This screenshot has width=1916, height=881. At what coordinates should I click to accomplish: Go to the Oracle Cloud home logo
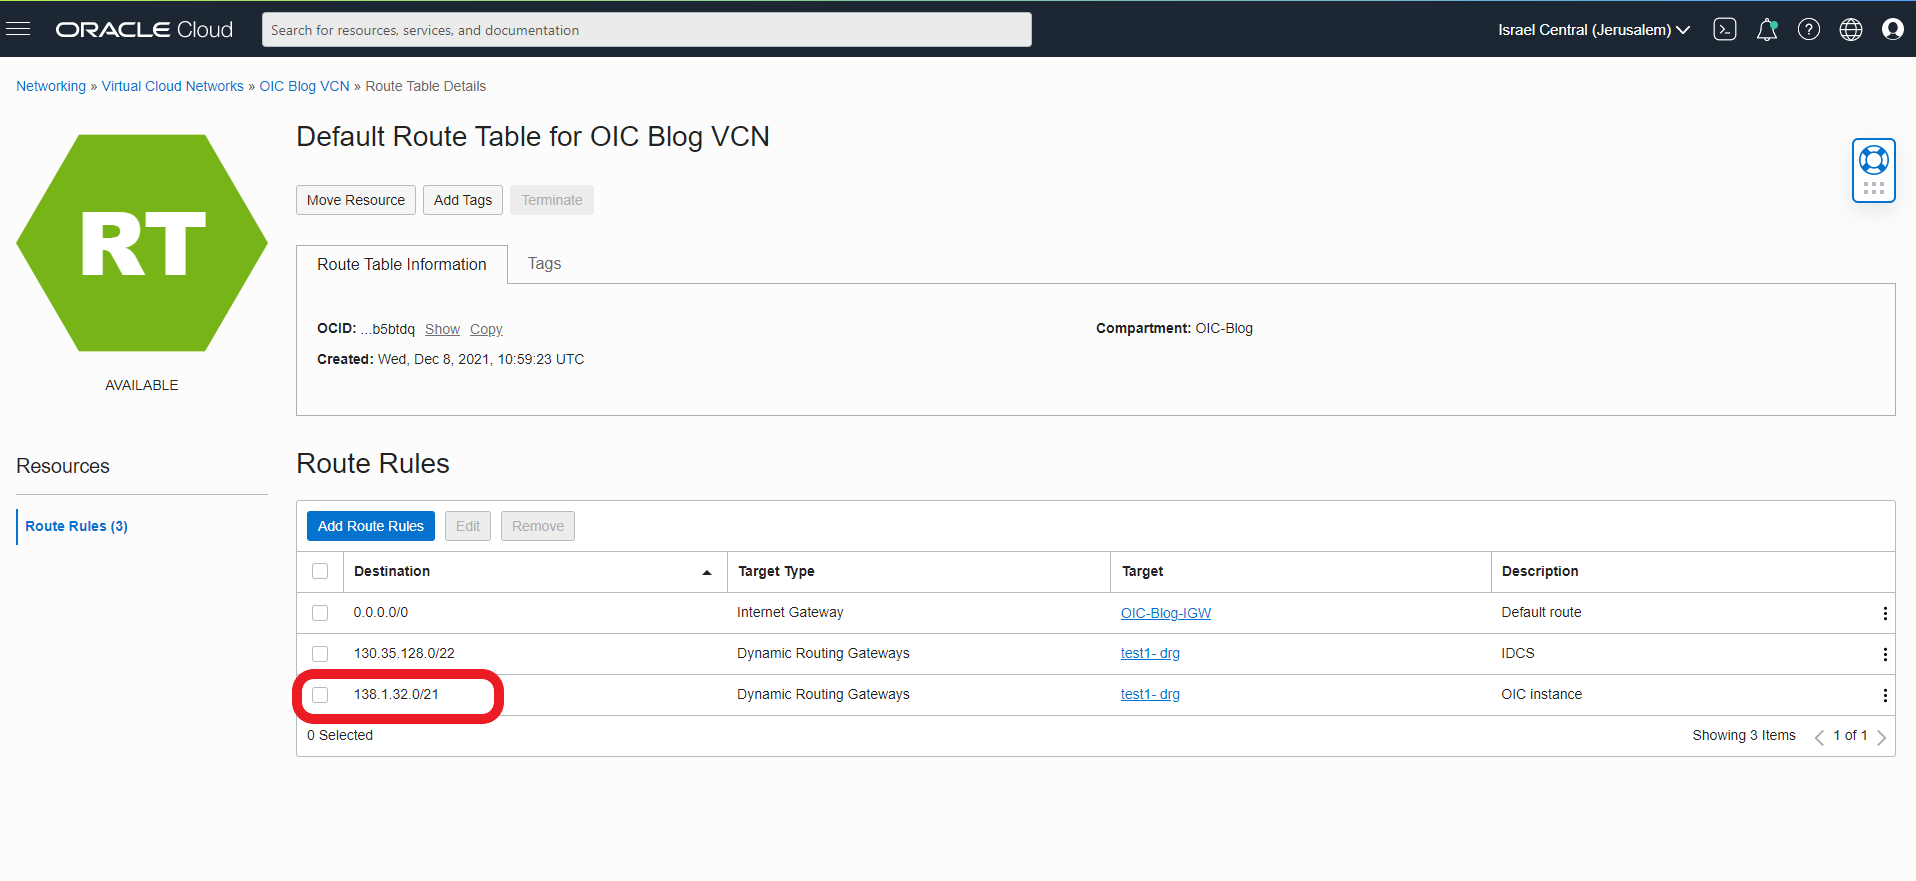144,30
